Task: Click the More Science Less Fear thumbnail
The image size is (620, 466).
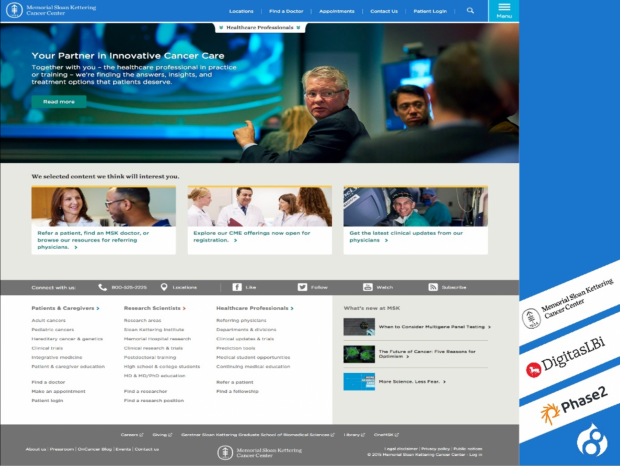Action: pos(359,381)
